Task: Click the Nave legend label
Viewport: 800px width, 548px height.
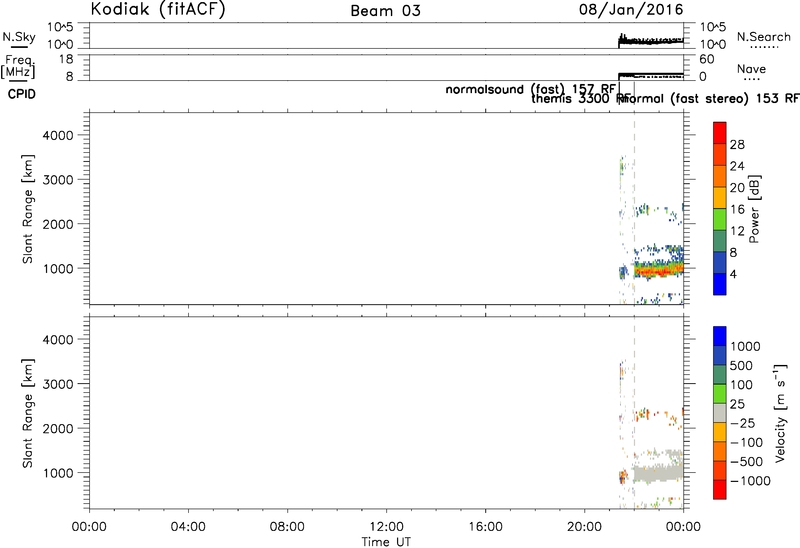Action: [x=751, y=69]
